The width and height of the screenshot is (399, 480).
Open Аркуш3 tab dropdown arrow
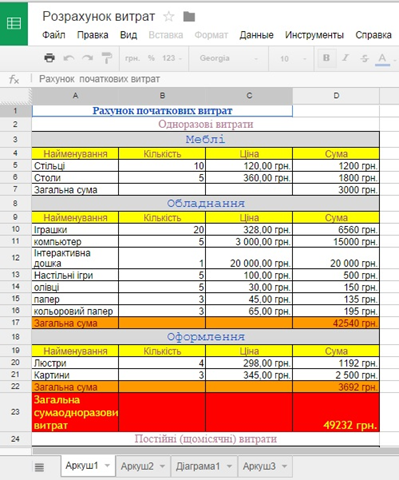click(284, 466)
